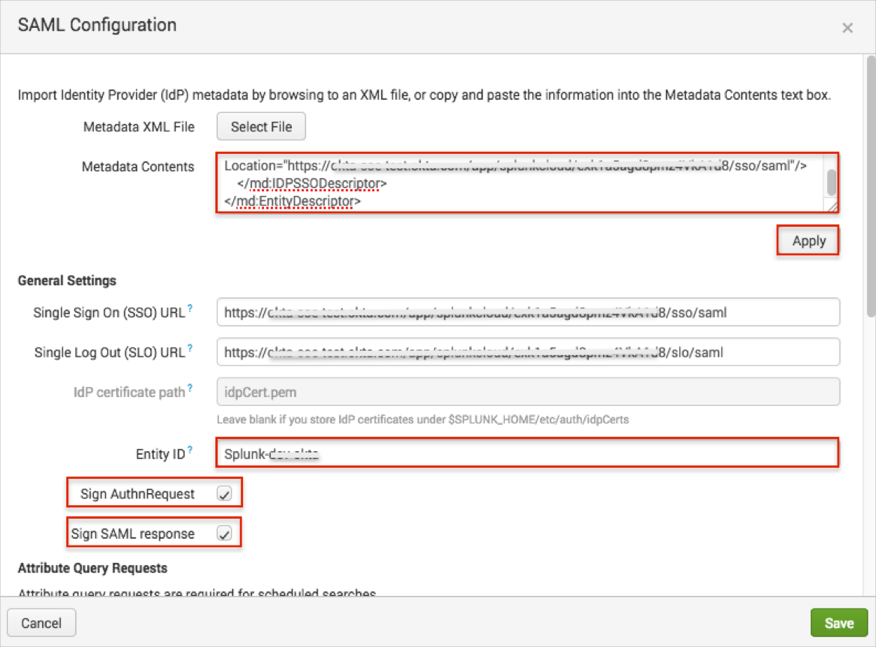Show the help tooltip for Entity ID
876x647 pixels.
[190, 451]
